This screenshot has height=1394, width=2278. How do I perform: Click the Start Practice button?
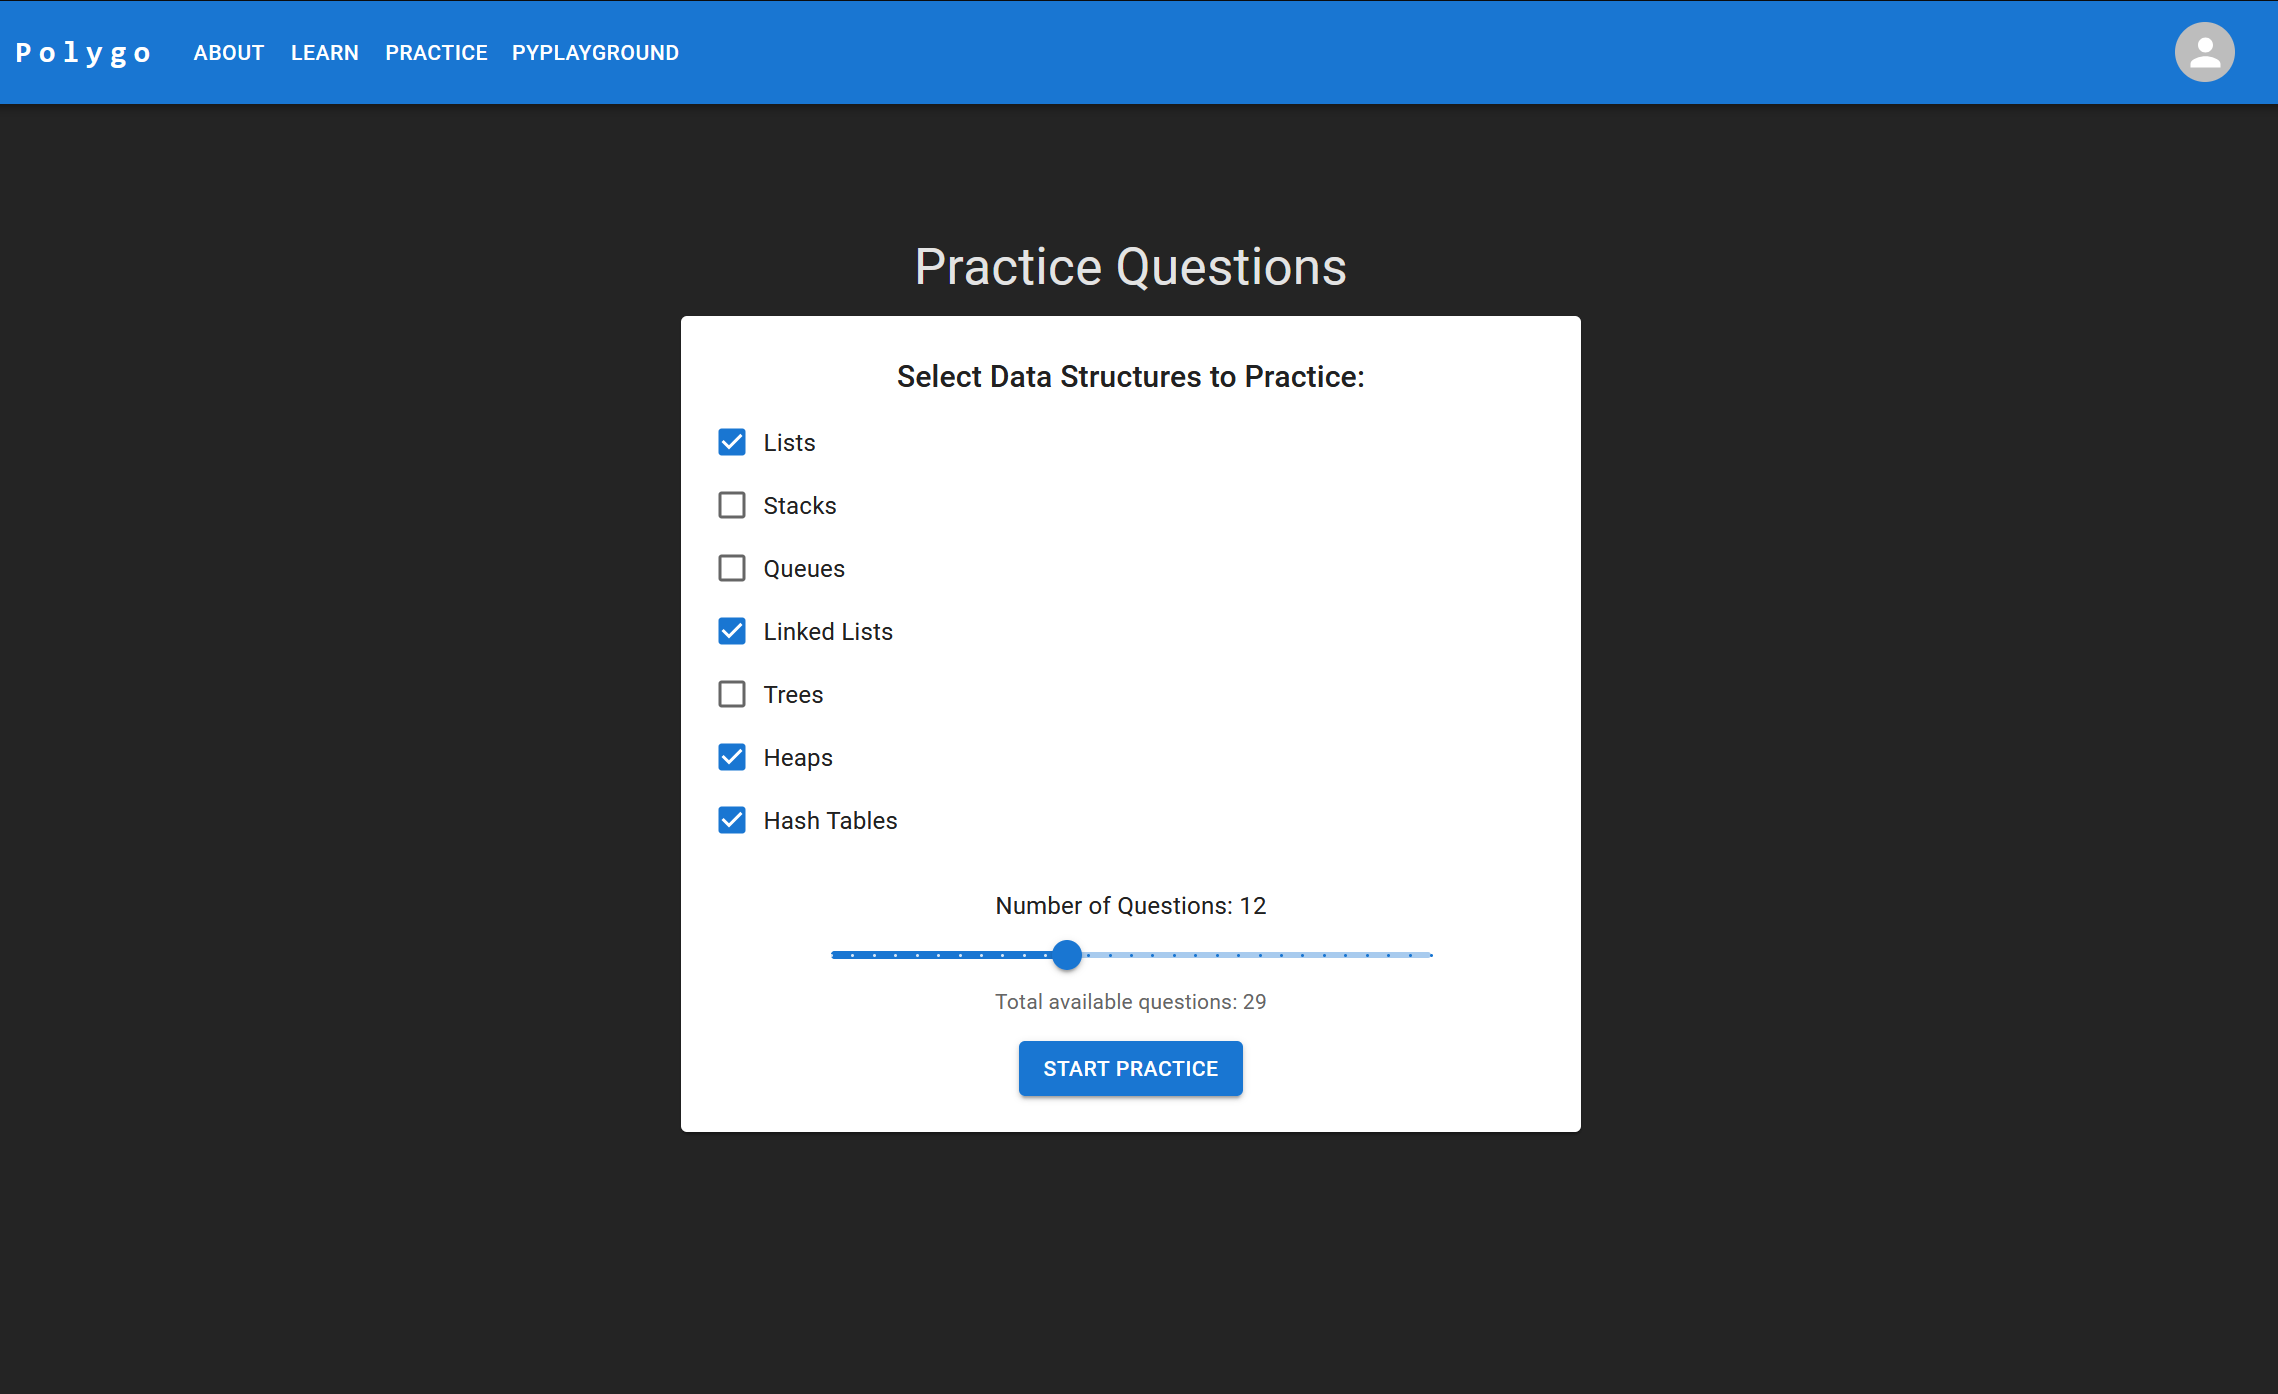[x=1130, y=1068]
